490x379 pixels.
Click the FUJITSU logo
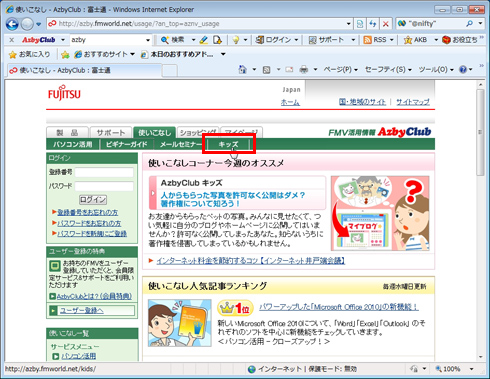pyautogui.click(x=64, y=94)
